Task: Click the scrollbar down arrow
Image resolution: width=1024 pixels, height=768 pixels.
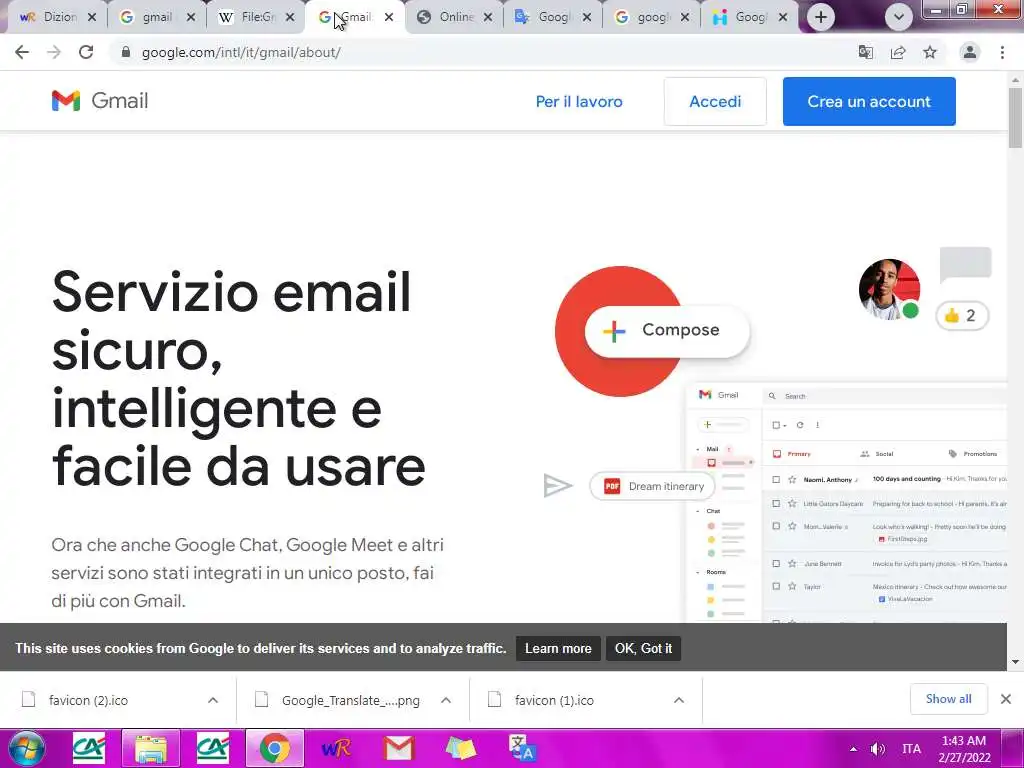Action: [x=1015, y=662]
